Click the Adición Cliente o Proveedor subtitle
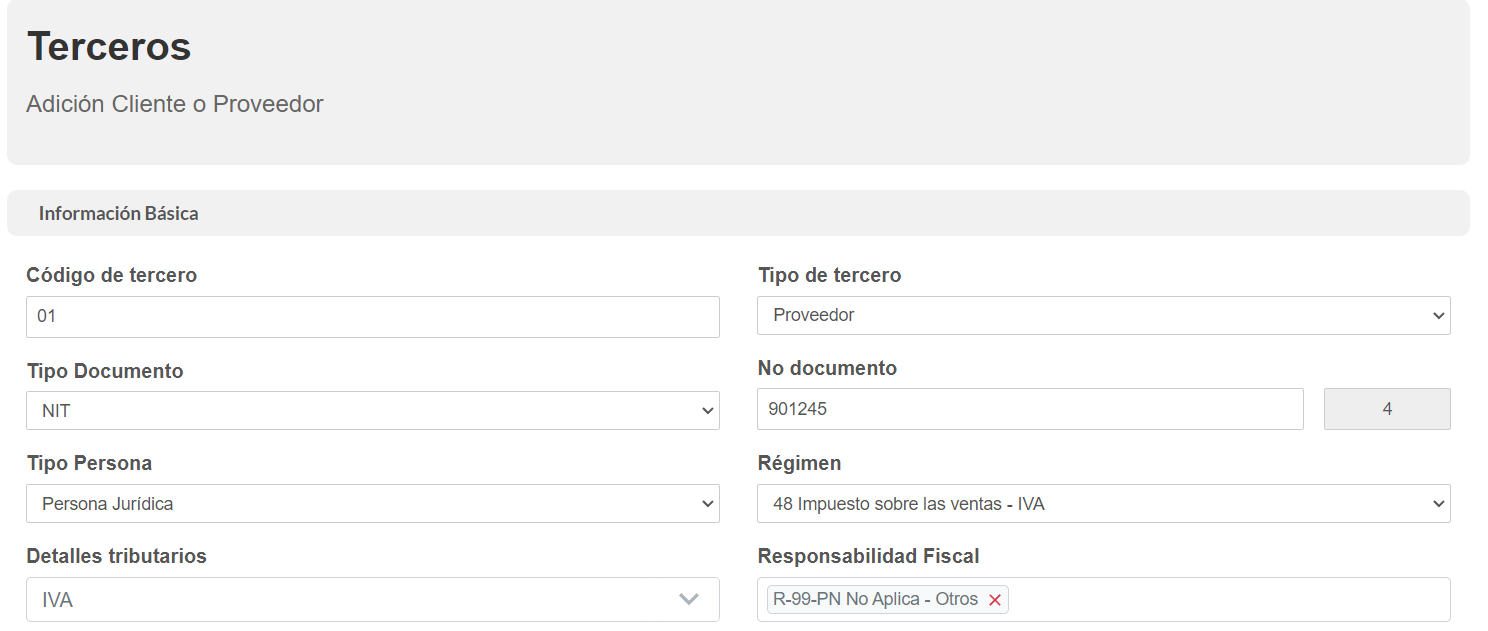The width and height of the screenshot is (1488, 631). [175, 104]
